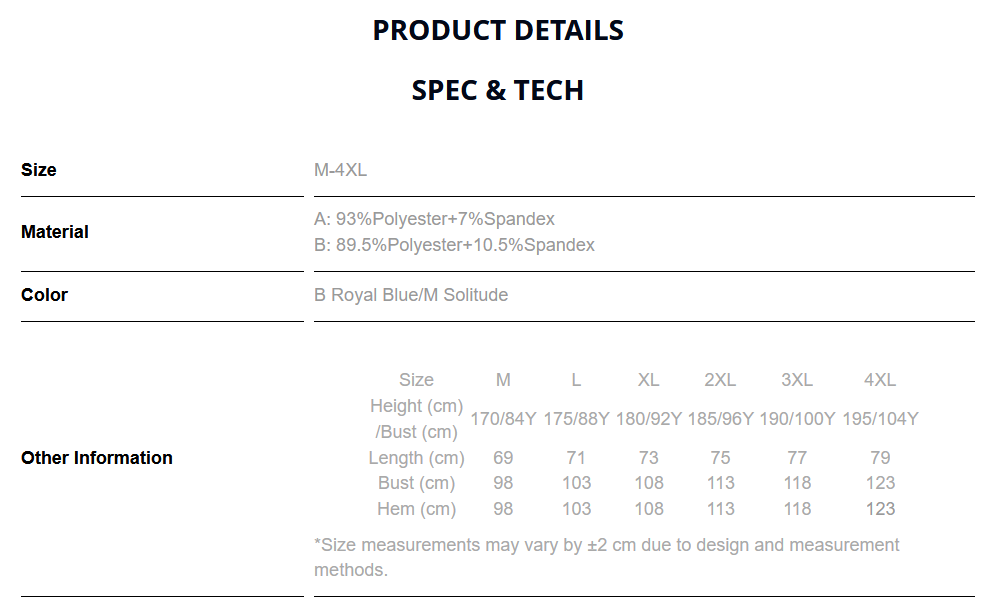Click the Hem (cm) row header
The height and width of the screenshot is (615, 995).
tap(416, 509)
